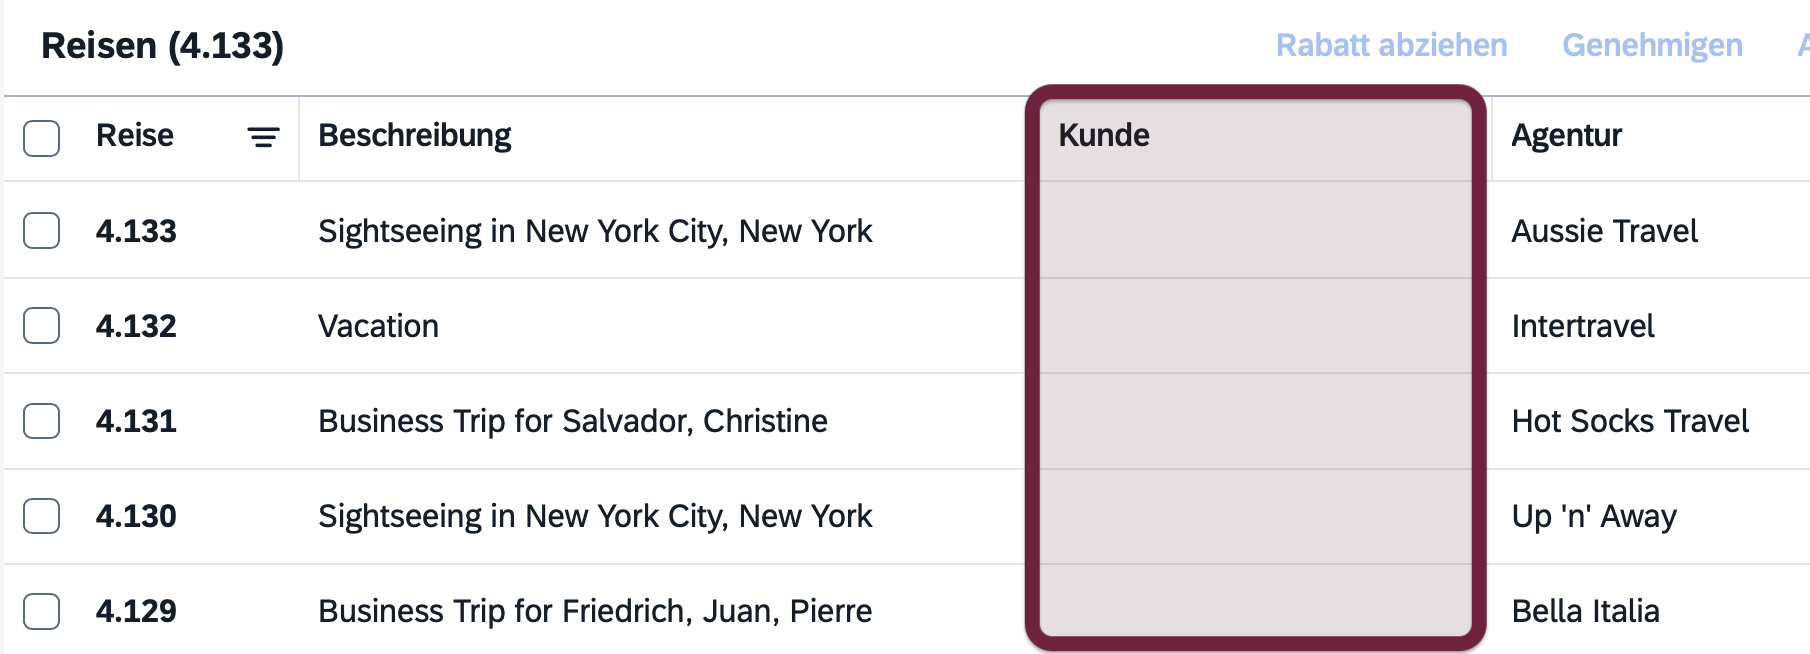Select the Sightseeing trip row 4.130
Screen dimensions: 1810x654
tap(595, 516)
